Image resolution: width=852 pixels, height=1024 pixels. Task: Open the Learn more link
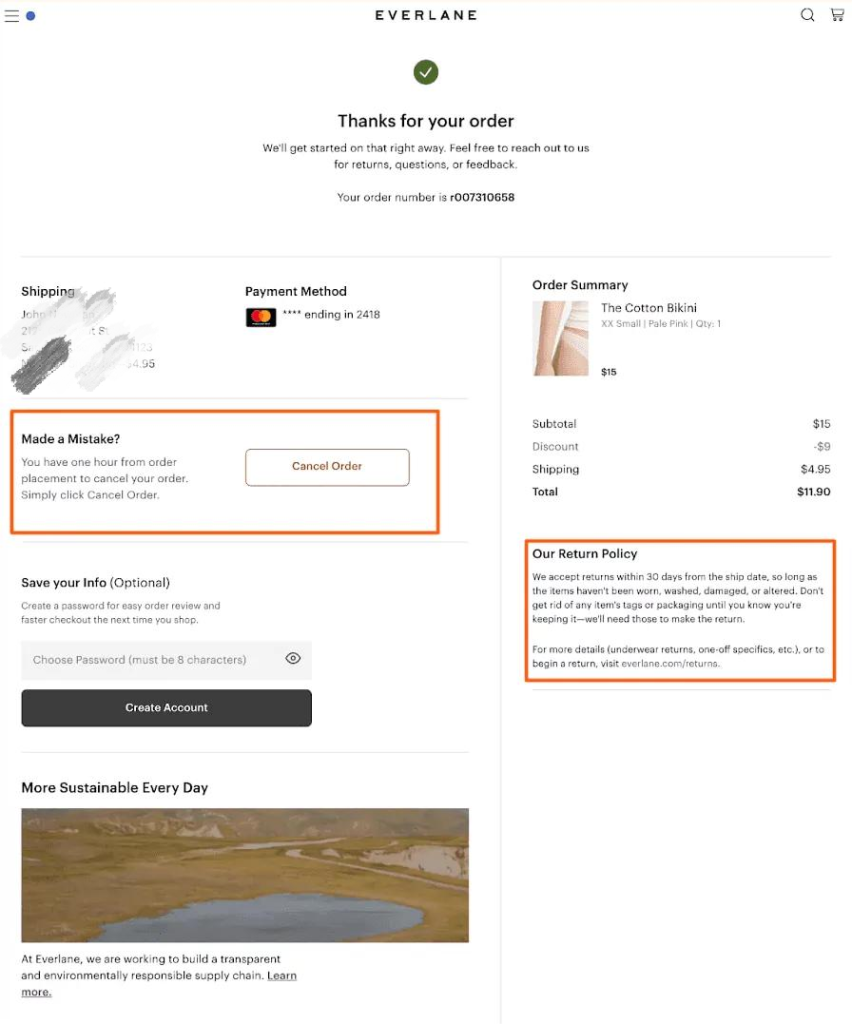tap(281, 975)
